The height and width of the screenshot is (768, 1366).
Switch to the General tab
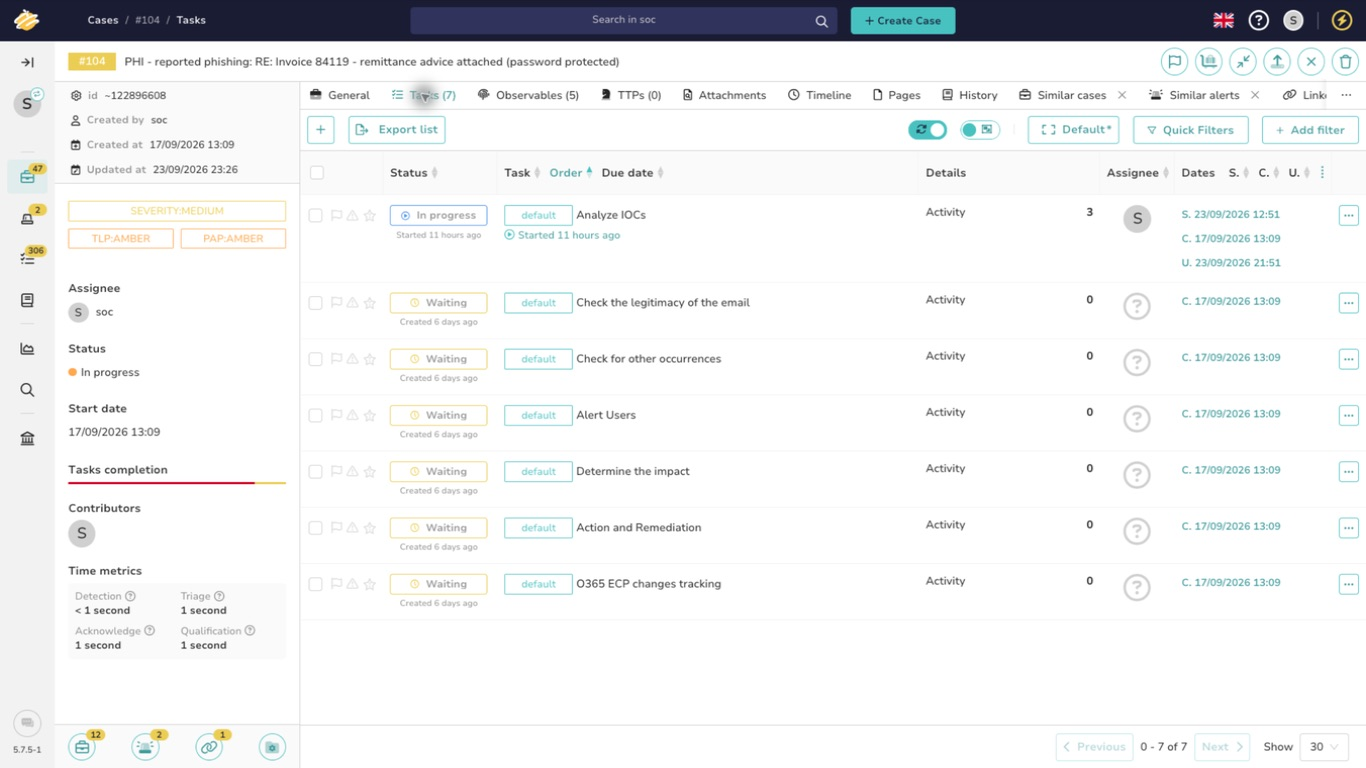pos(340,95)
